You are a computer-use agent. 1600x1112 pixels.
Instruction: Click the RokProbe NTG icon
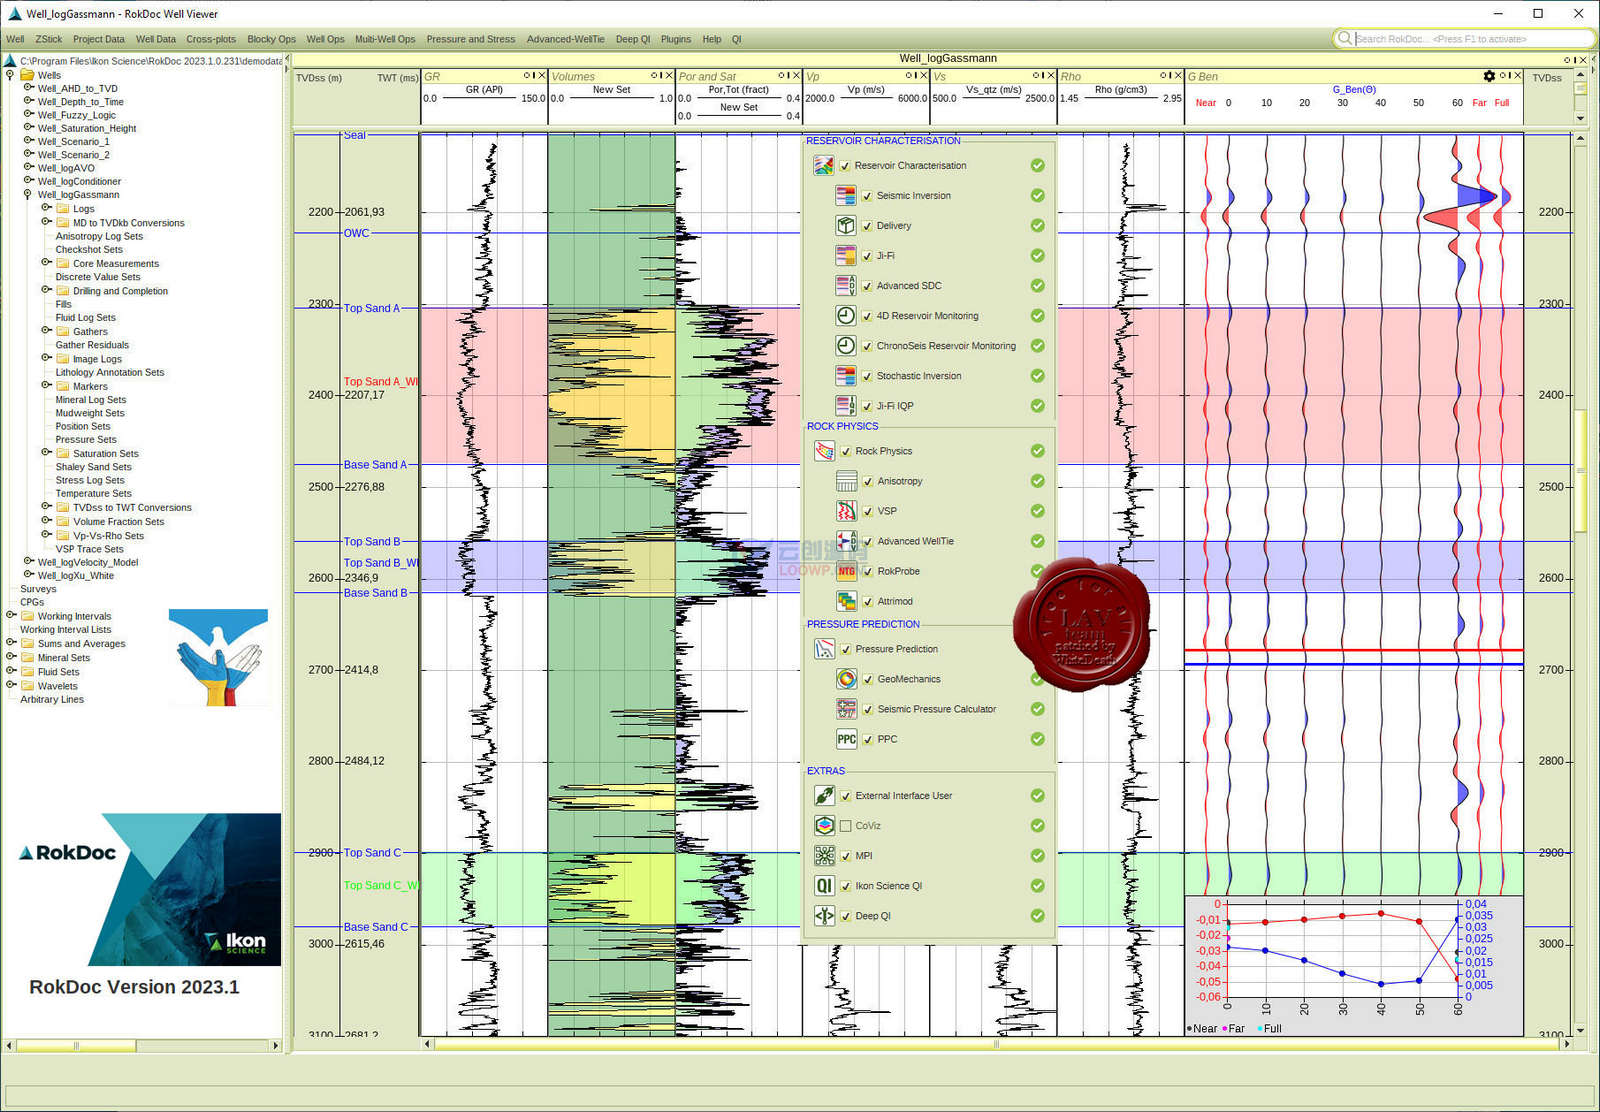pos(847,571)
